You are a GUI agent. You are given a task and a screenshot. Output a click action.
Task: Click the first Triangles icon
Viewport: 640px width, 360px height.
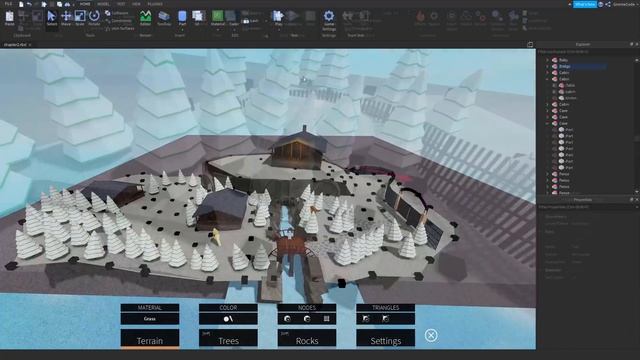tap(366, 319)
